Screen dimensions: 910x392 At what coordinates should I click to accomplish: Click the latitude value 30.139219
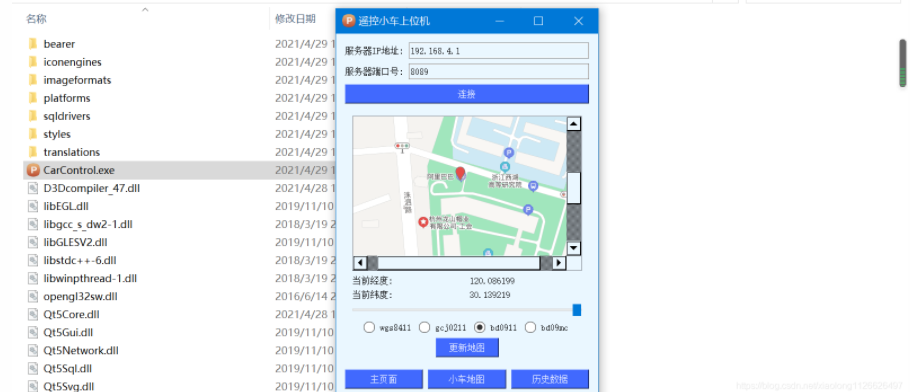point(490,295)
